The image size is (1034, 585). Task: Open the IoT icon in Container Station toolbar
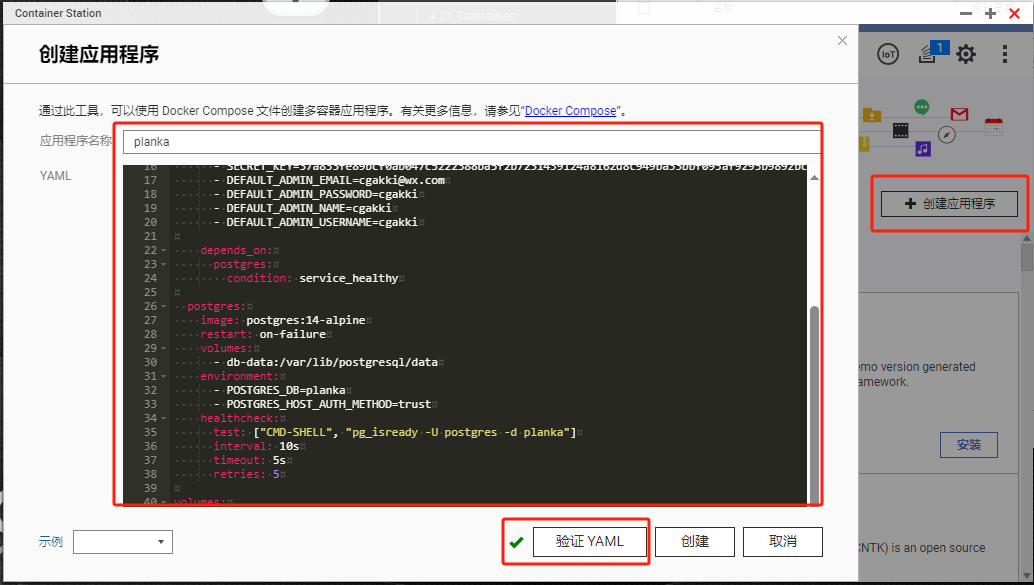click(888, 54)
